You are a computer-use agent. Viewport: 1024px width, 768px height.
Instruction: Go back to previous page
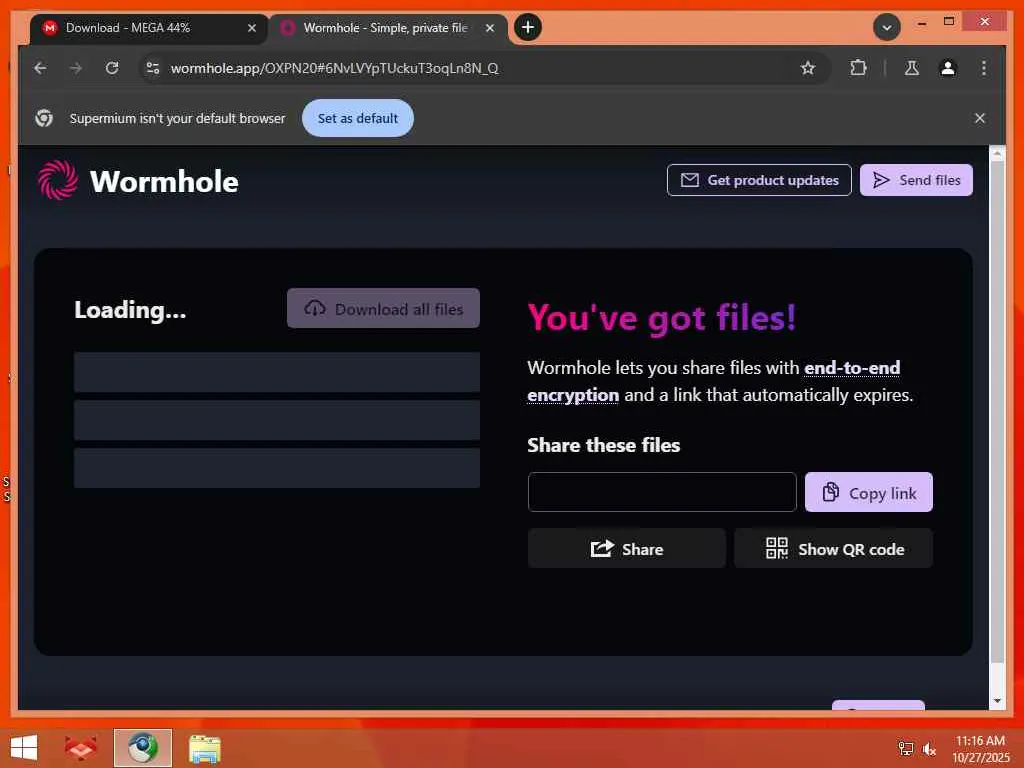click(40, 68)
